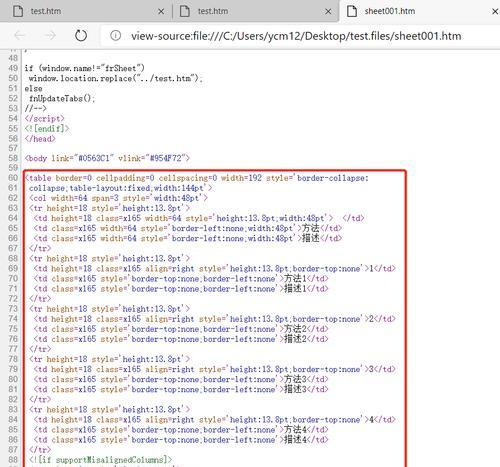Click the //--> comment line
The width and height of the screenshot is (500, 467).
click(35, 108)
